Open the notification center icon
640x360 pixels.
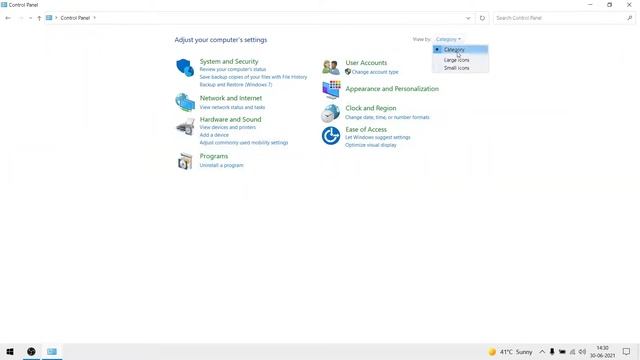[x=627, y=351]
